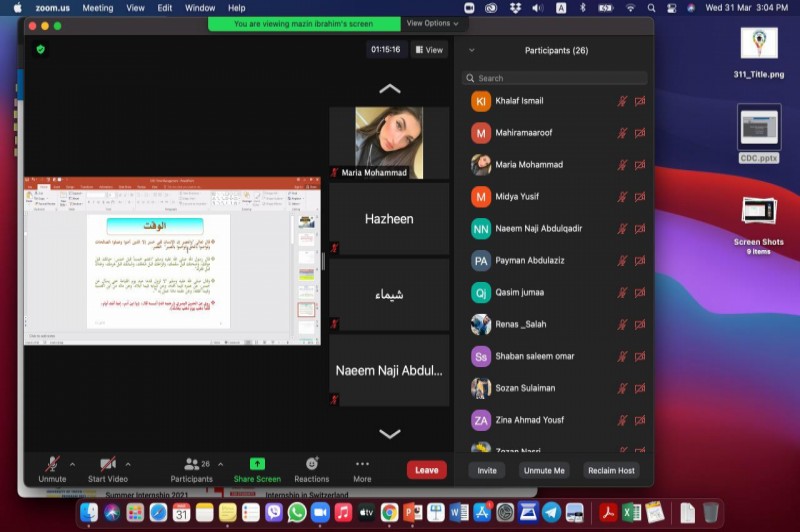Viewport: 800px width, 532px height.
Task: Expand the View Options dropdown
Action: click(432, 23)
